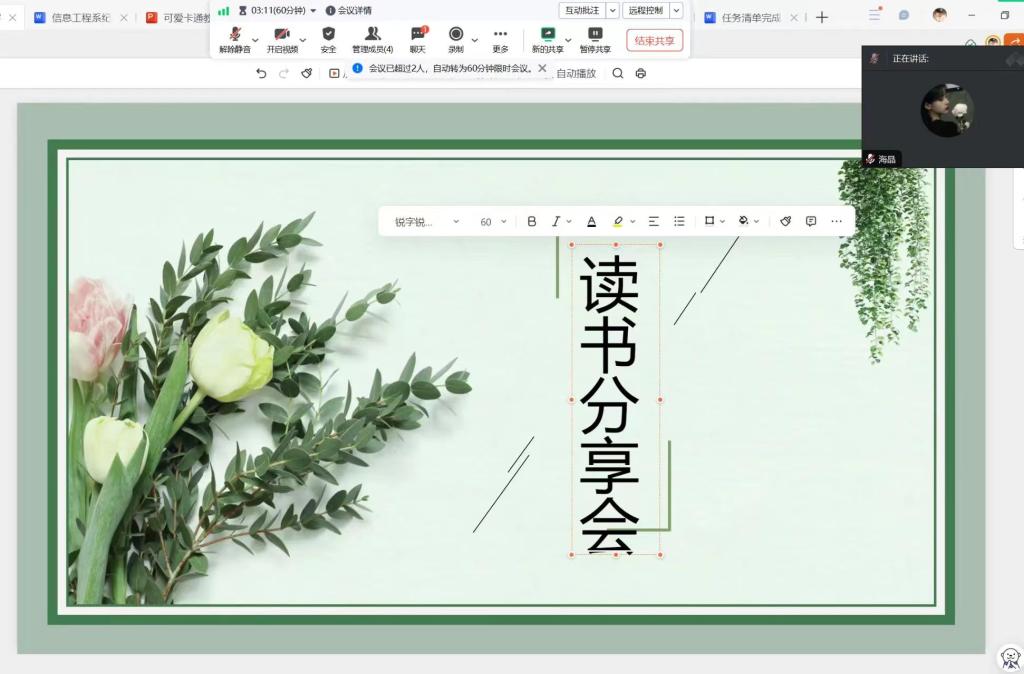Apply font color with underlined A
The width and height of the screenshot is (1024, 674).
[x=591, y=221]
